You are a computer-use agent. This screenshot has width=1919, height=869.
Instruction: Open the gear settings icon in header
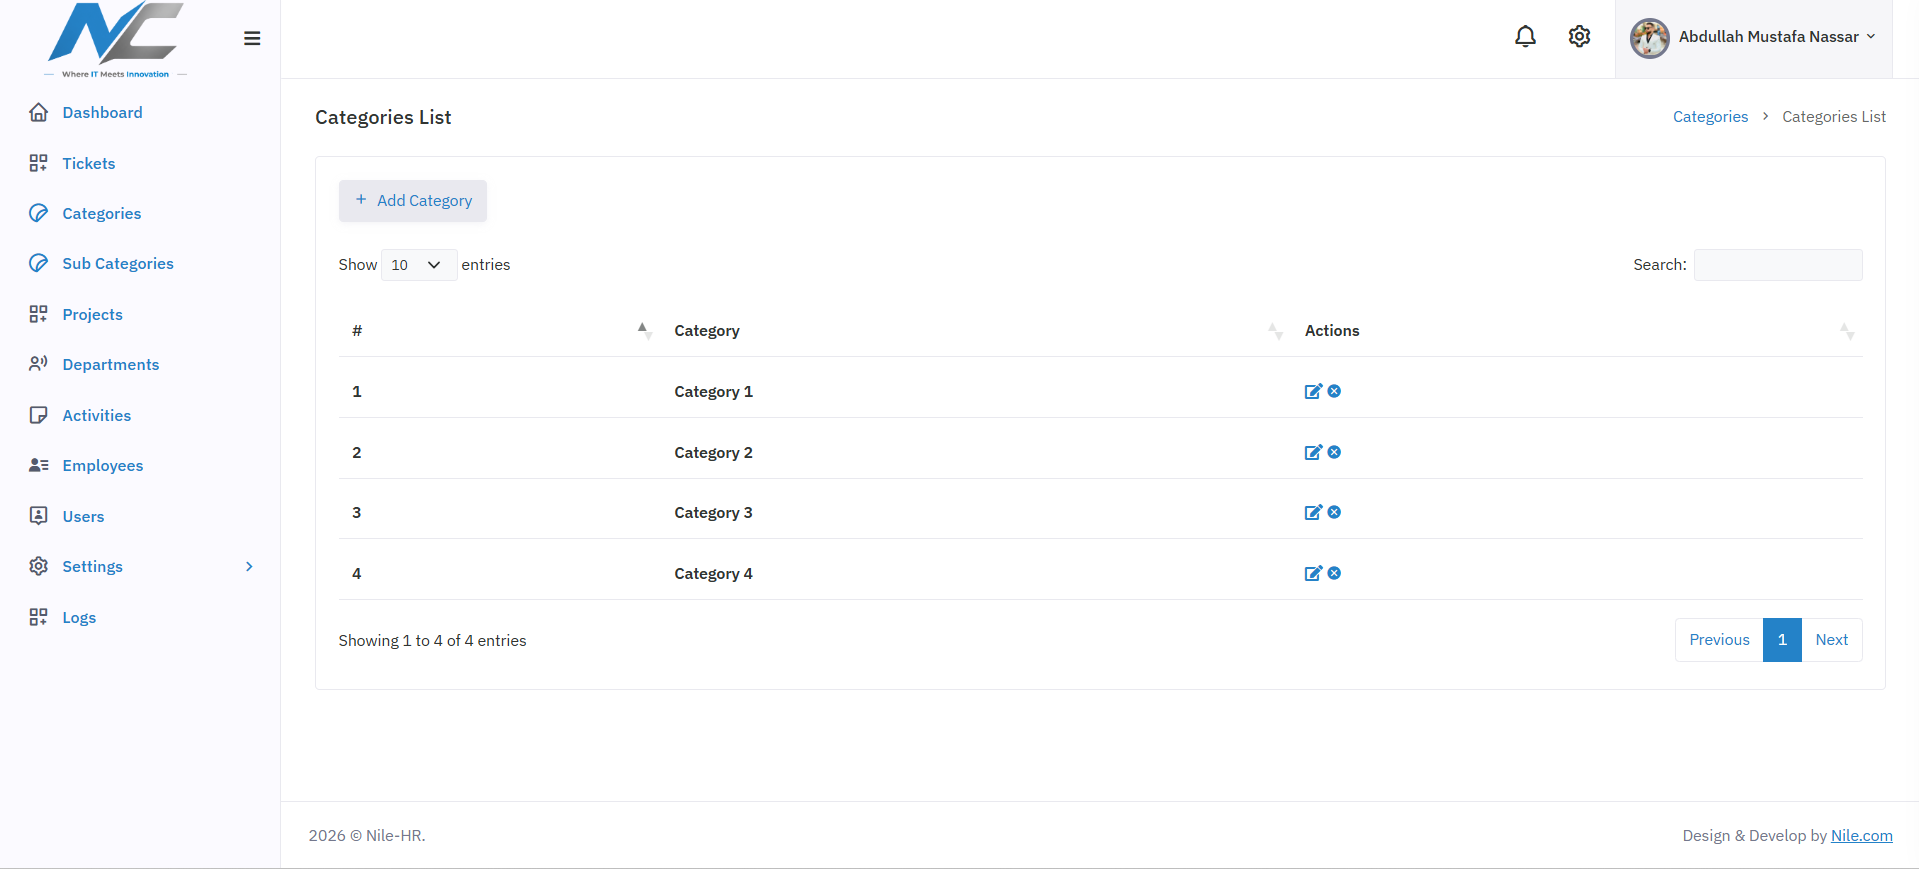(x=1579, y=37)
